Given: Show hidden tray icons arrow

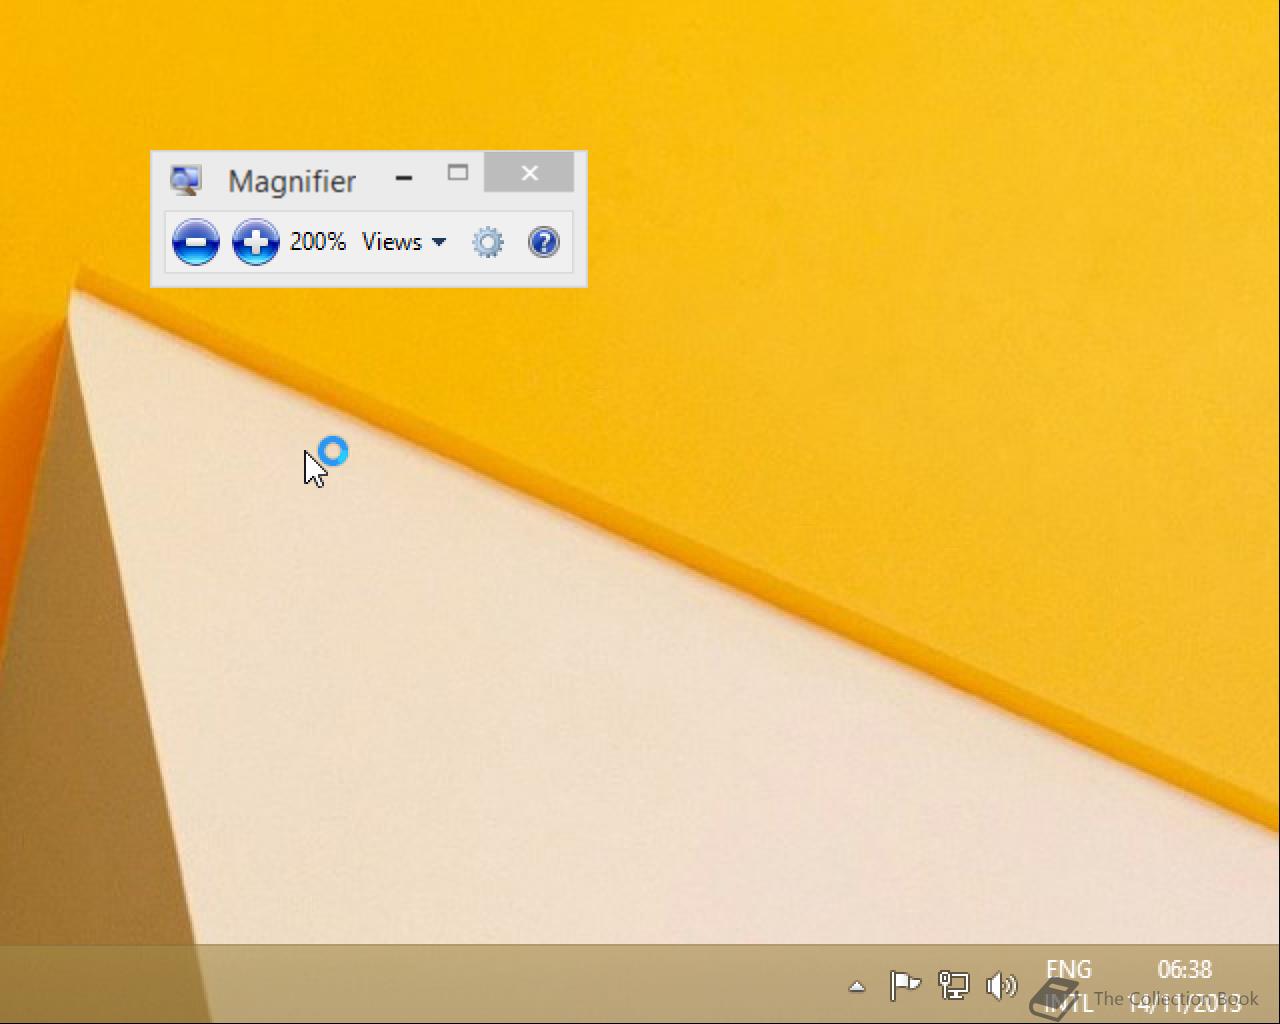Looking at the screenshot, I should (857, 986).
